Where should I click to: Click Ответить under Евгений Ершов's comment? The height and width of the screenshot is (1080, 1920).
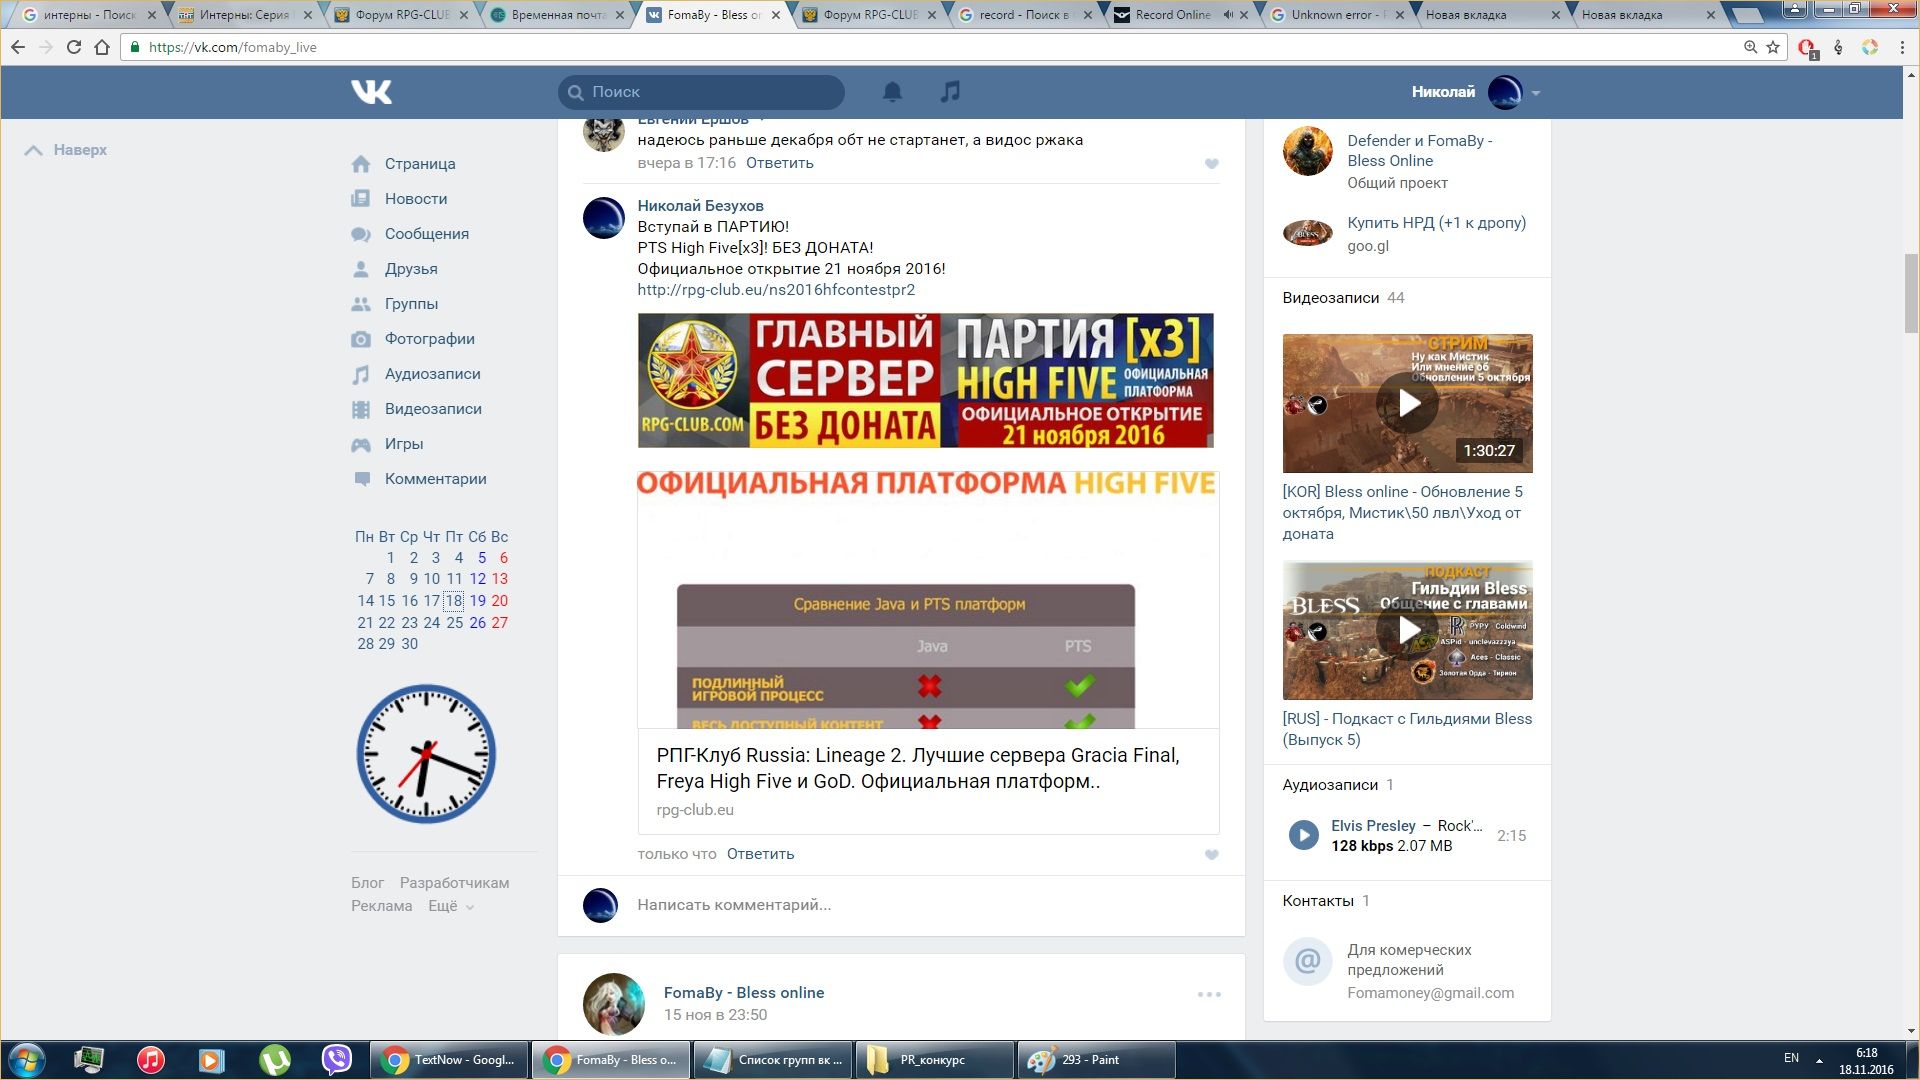(x=780, y=163)
